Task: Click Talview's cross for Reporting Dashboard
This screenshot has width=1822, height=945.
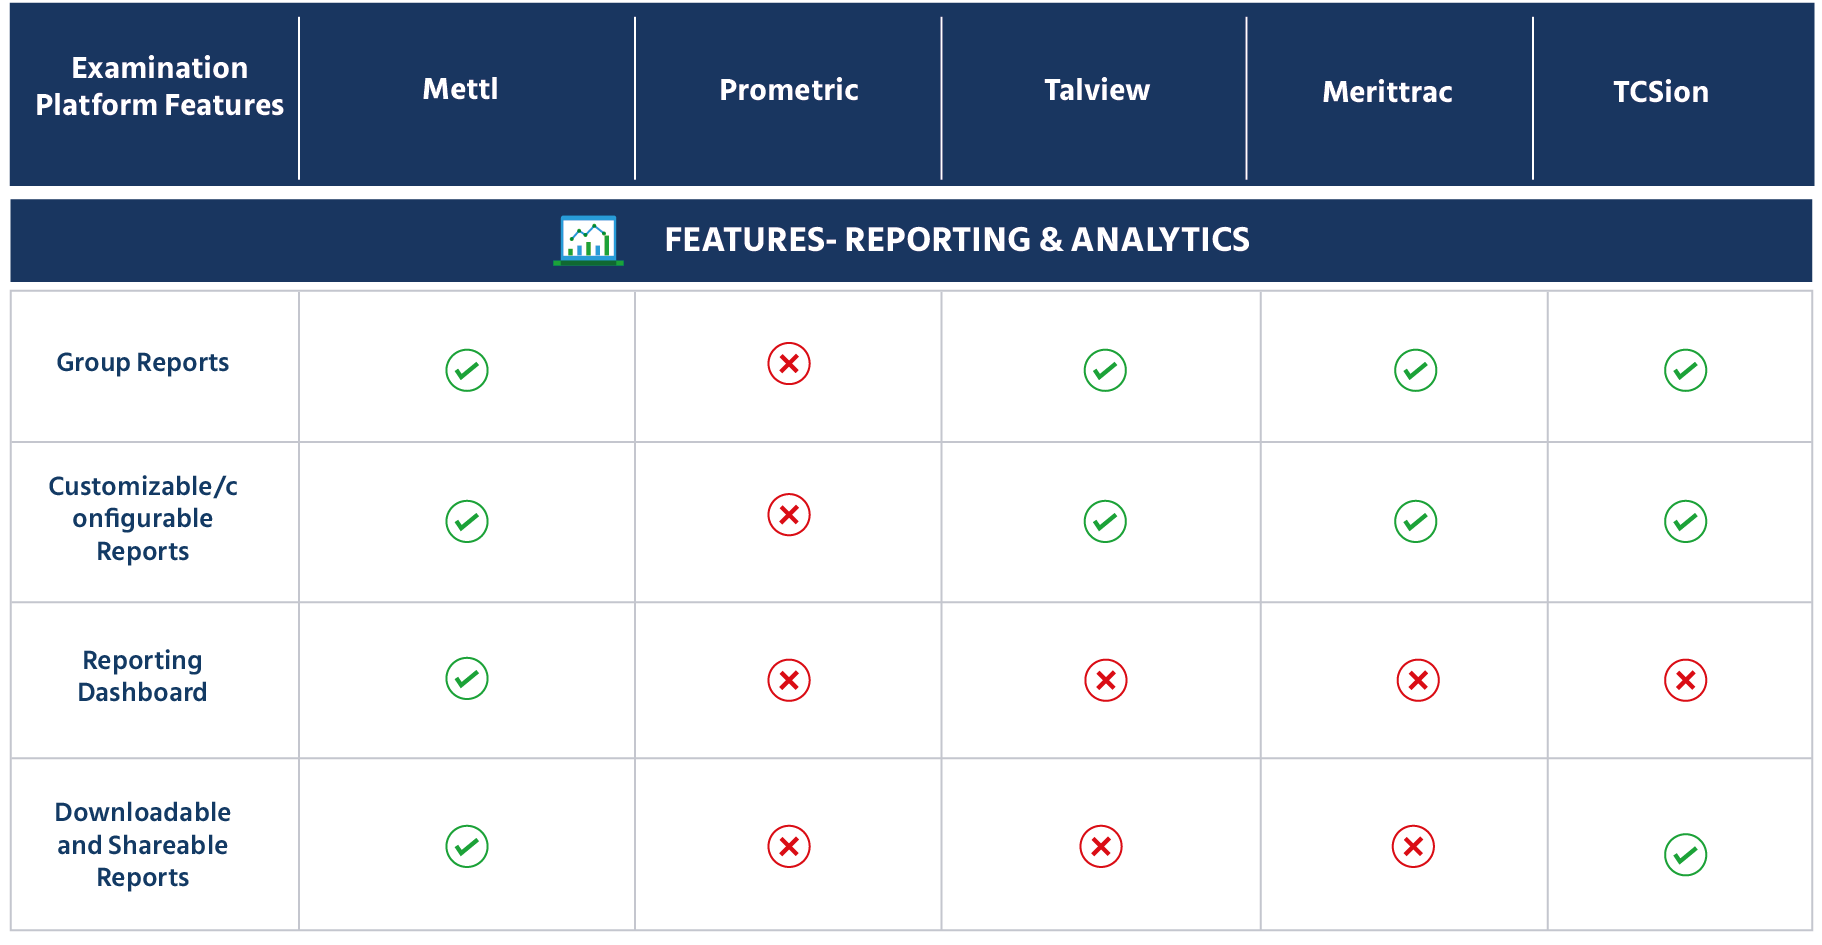Action: [x=1106, y=680]
